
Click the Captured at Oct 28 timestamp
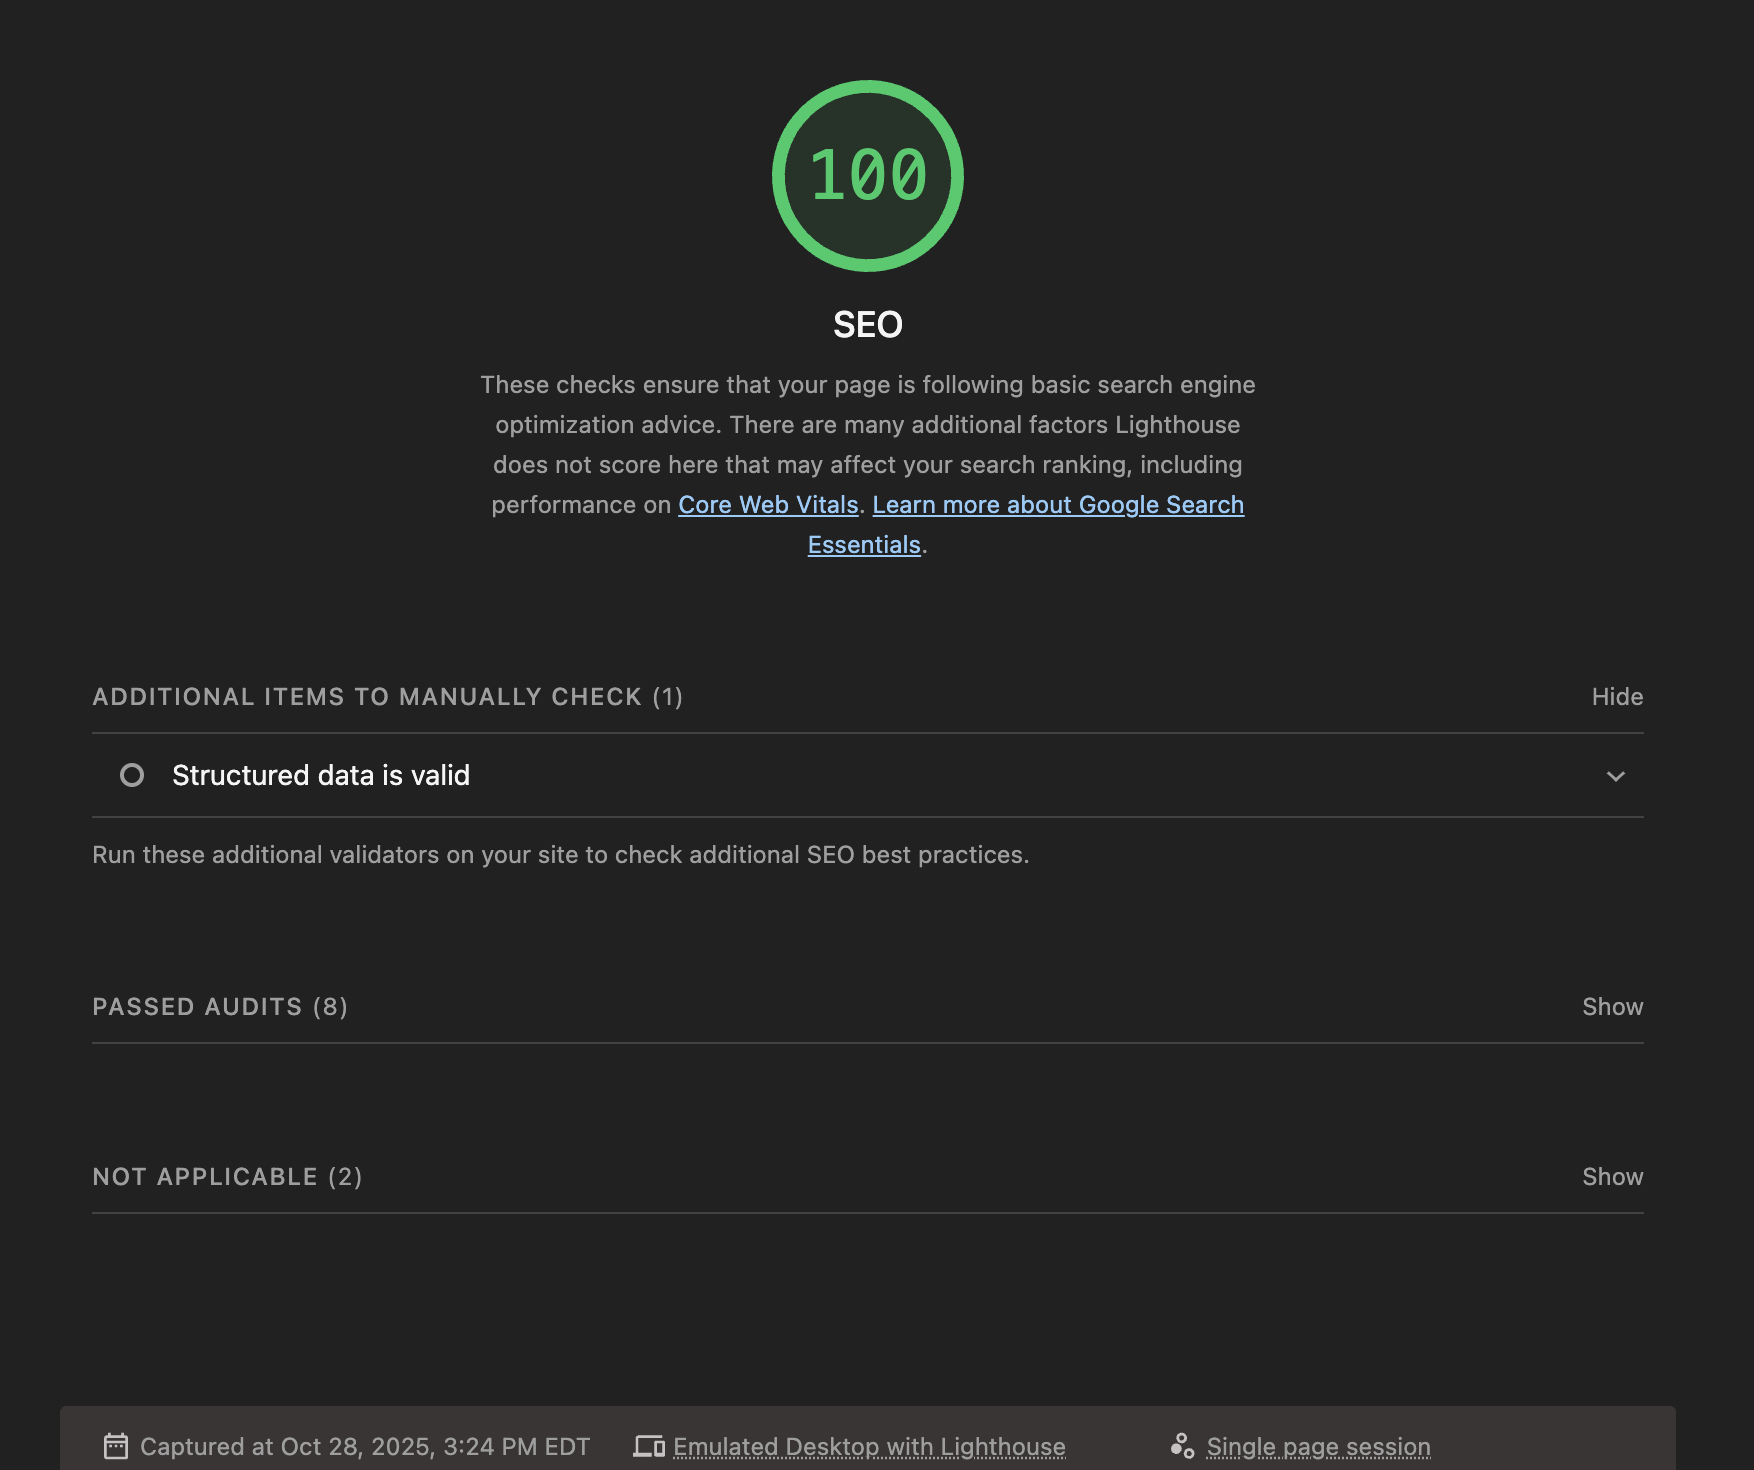tap(365, 1447)
